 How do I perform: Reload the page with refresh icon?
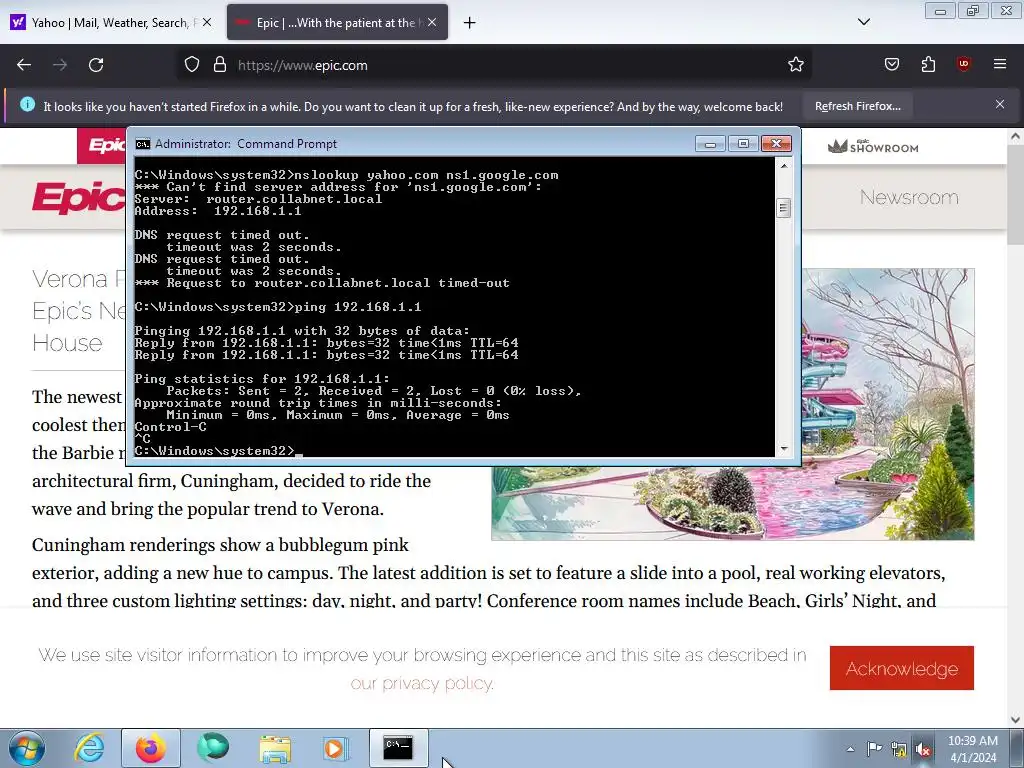[96, 65]
